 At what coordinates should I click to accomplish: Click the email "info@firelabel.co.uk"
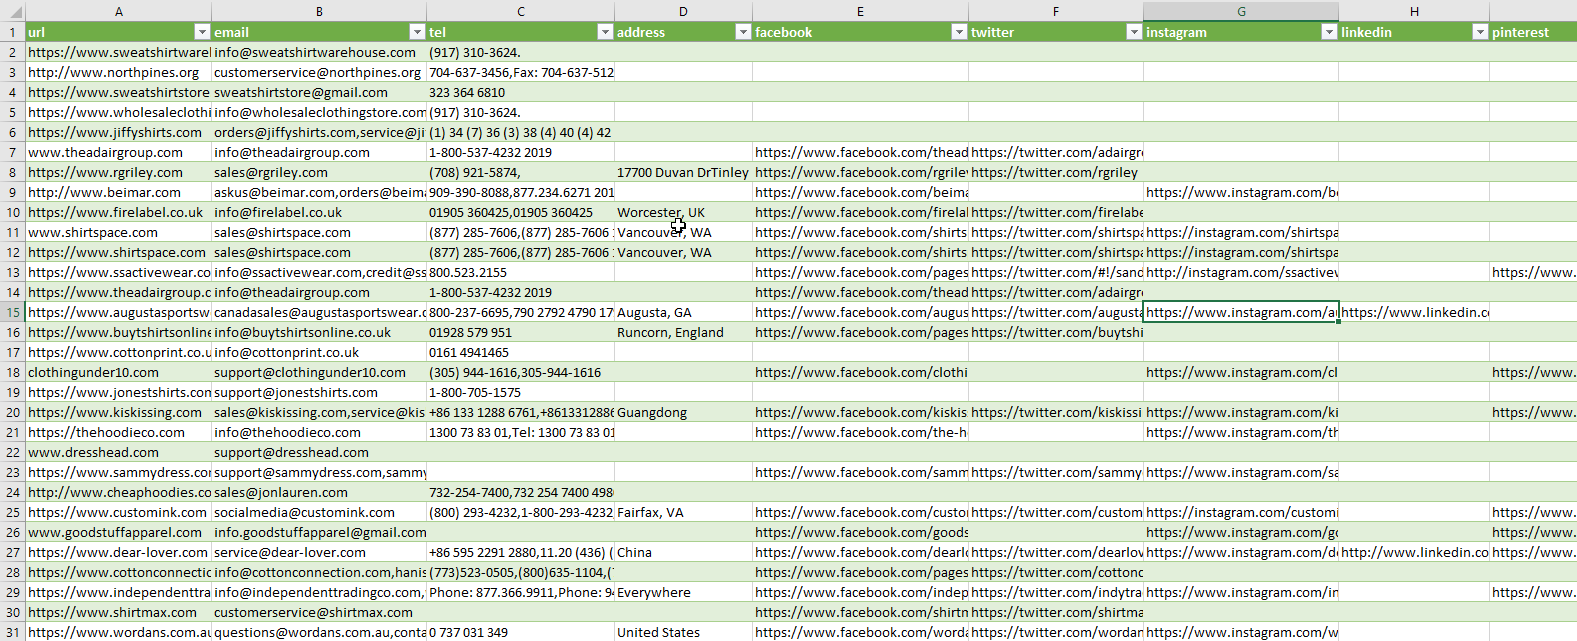tap(319, 212)
